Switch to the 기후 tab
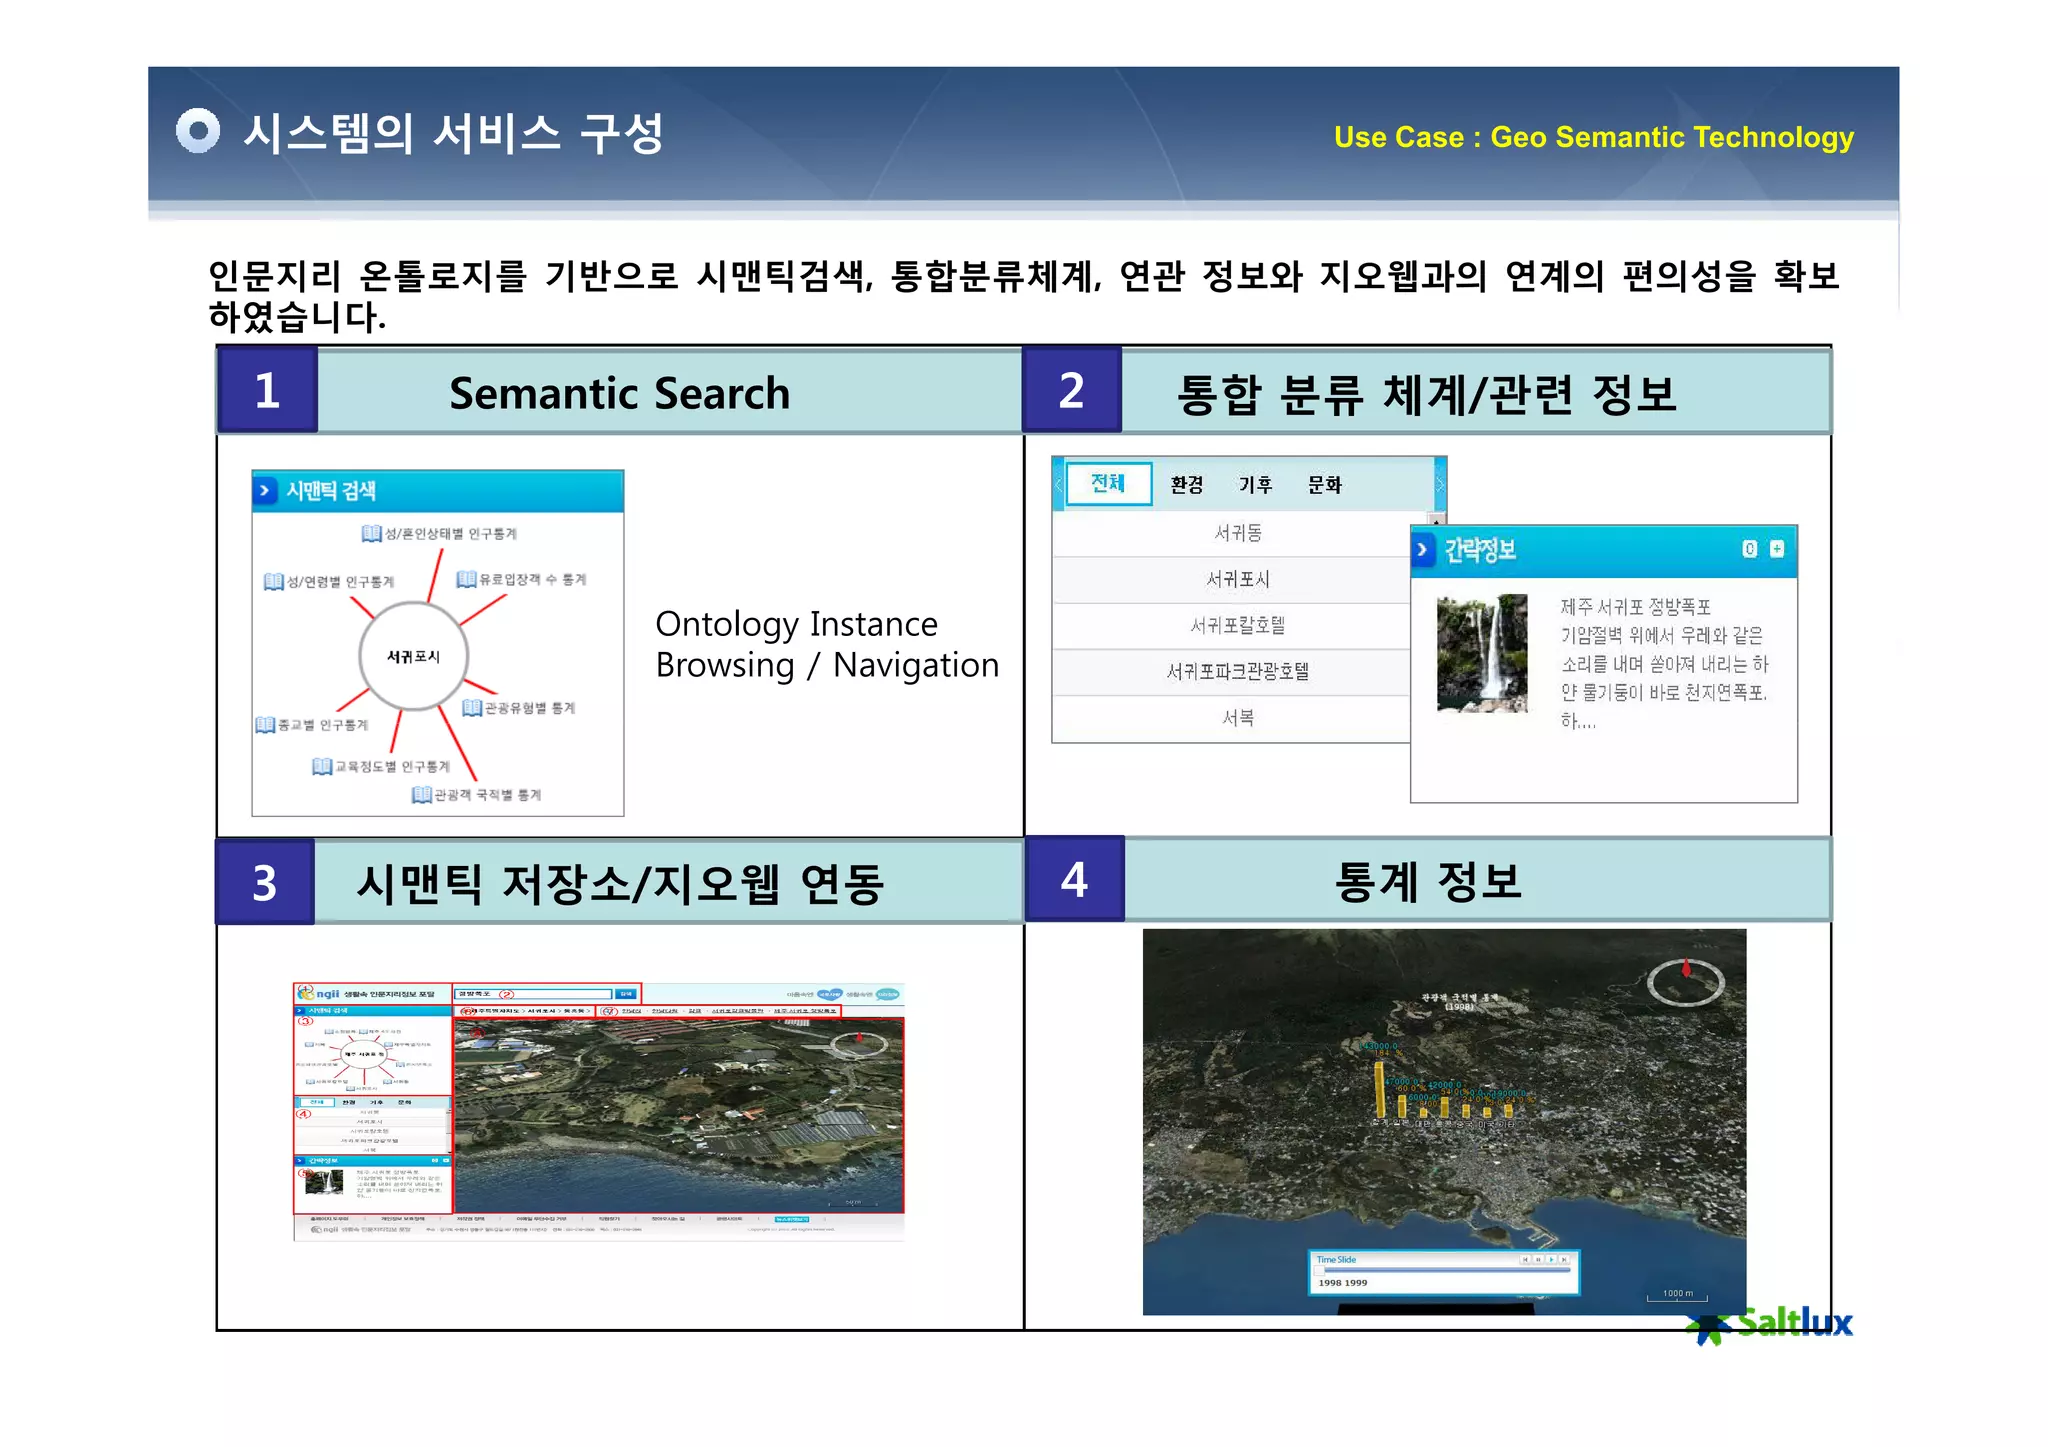2048x1447 pixels. click(1255, 485)
